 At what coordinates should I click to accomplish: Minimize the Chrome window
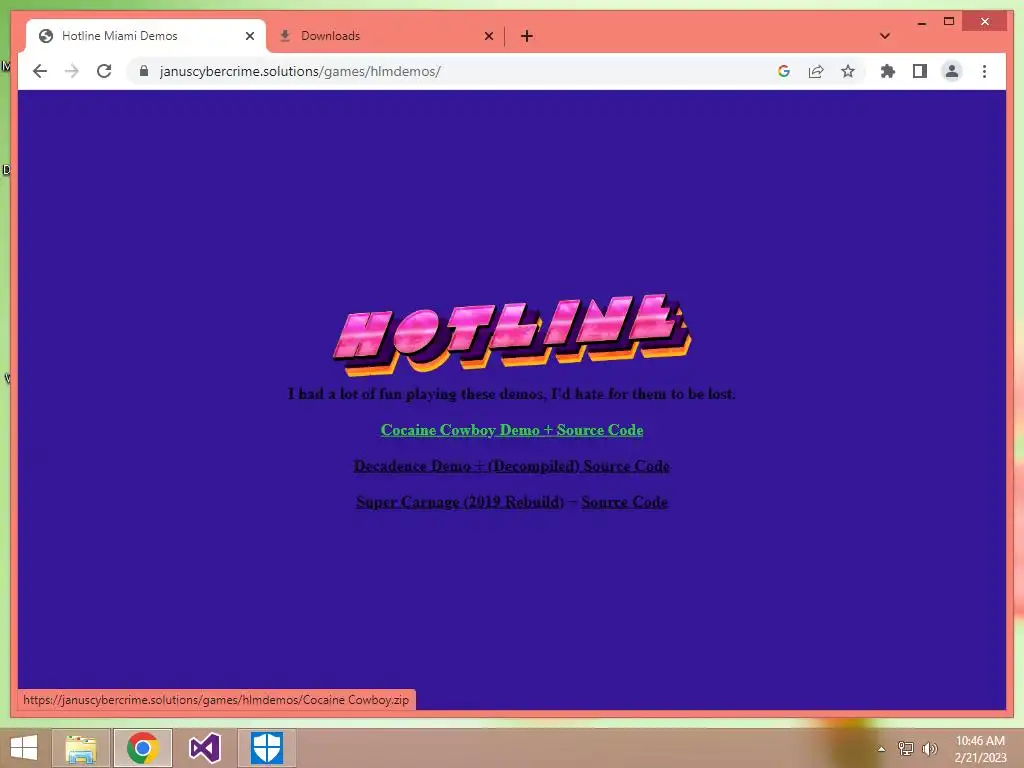coord(921,22)
